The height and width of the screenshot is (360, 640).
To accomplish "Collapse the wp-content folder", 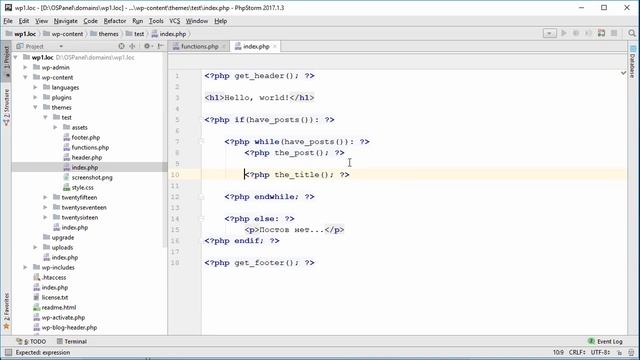I will point(25,77).
